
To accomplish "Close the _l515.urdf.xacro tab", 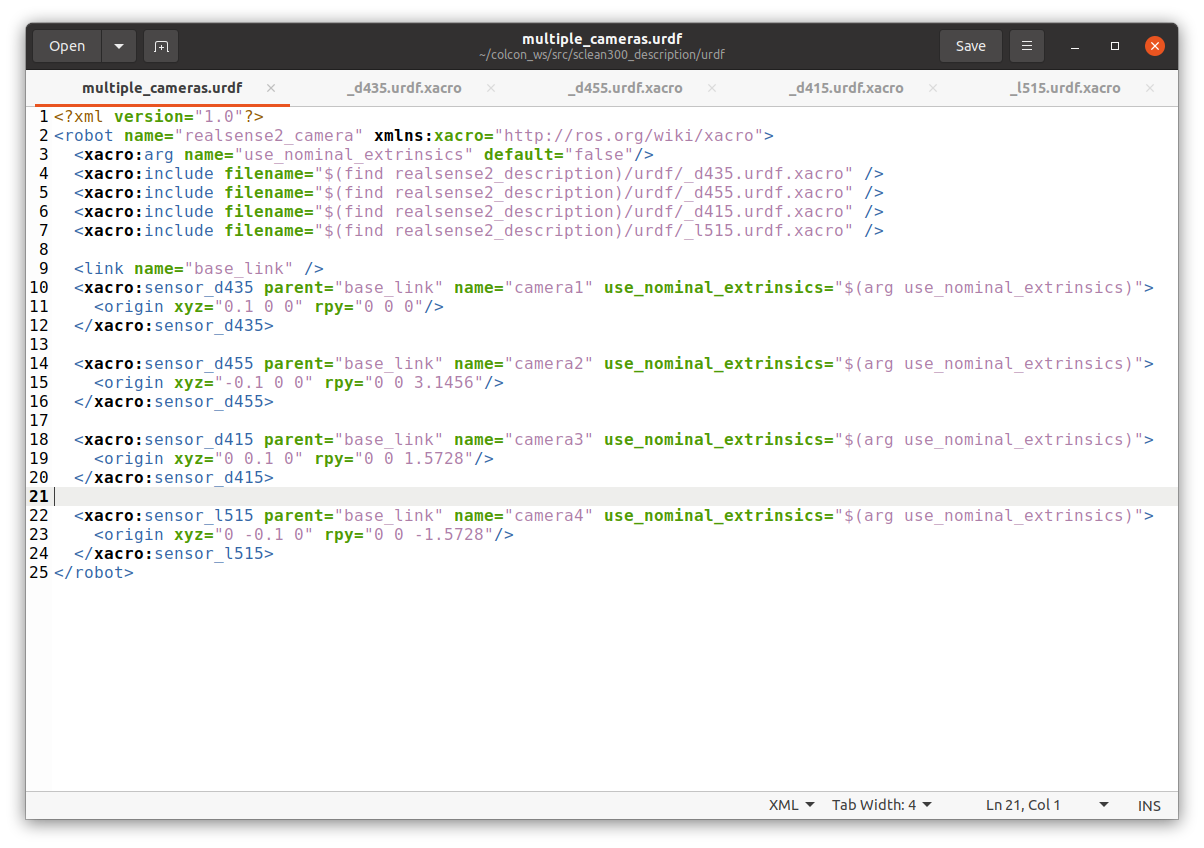I will (1150, 88).
